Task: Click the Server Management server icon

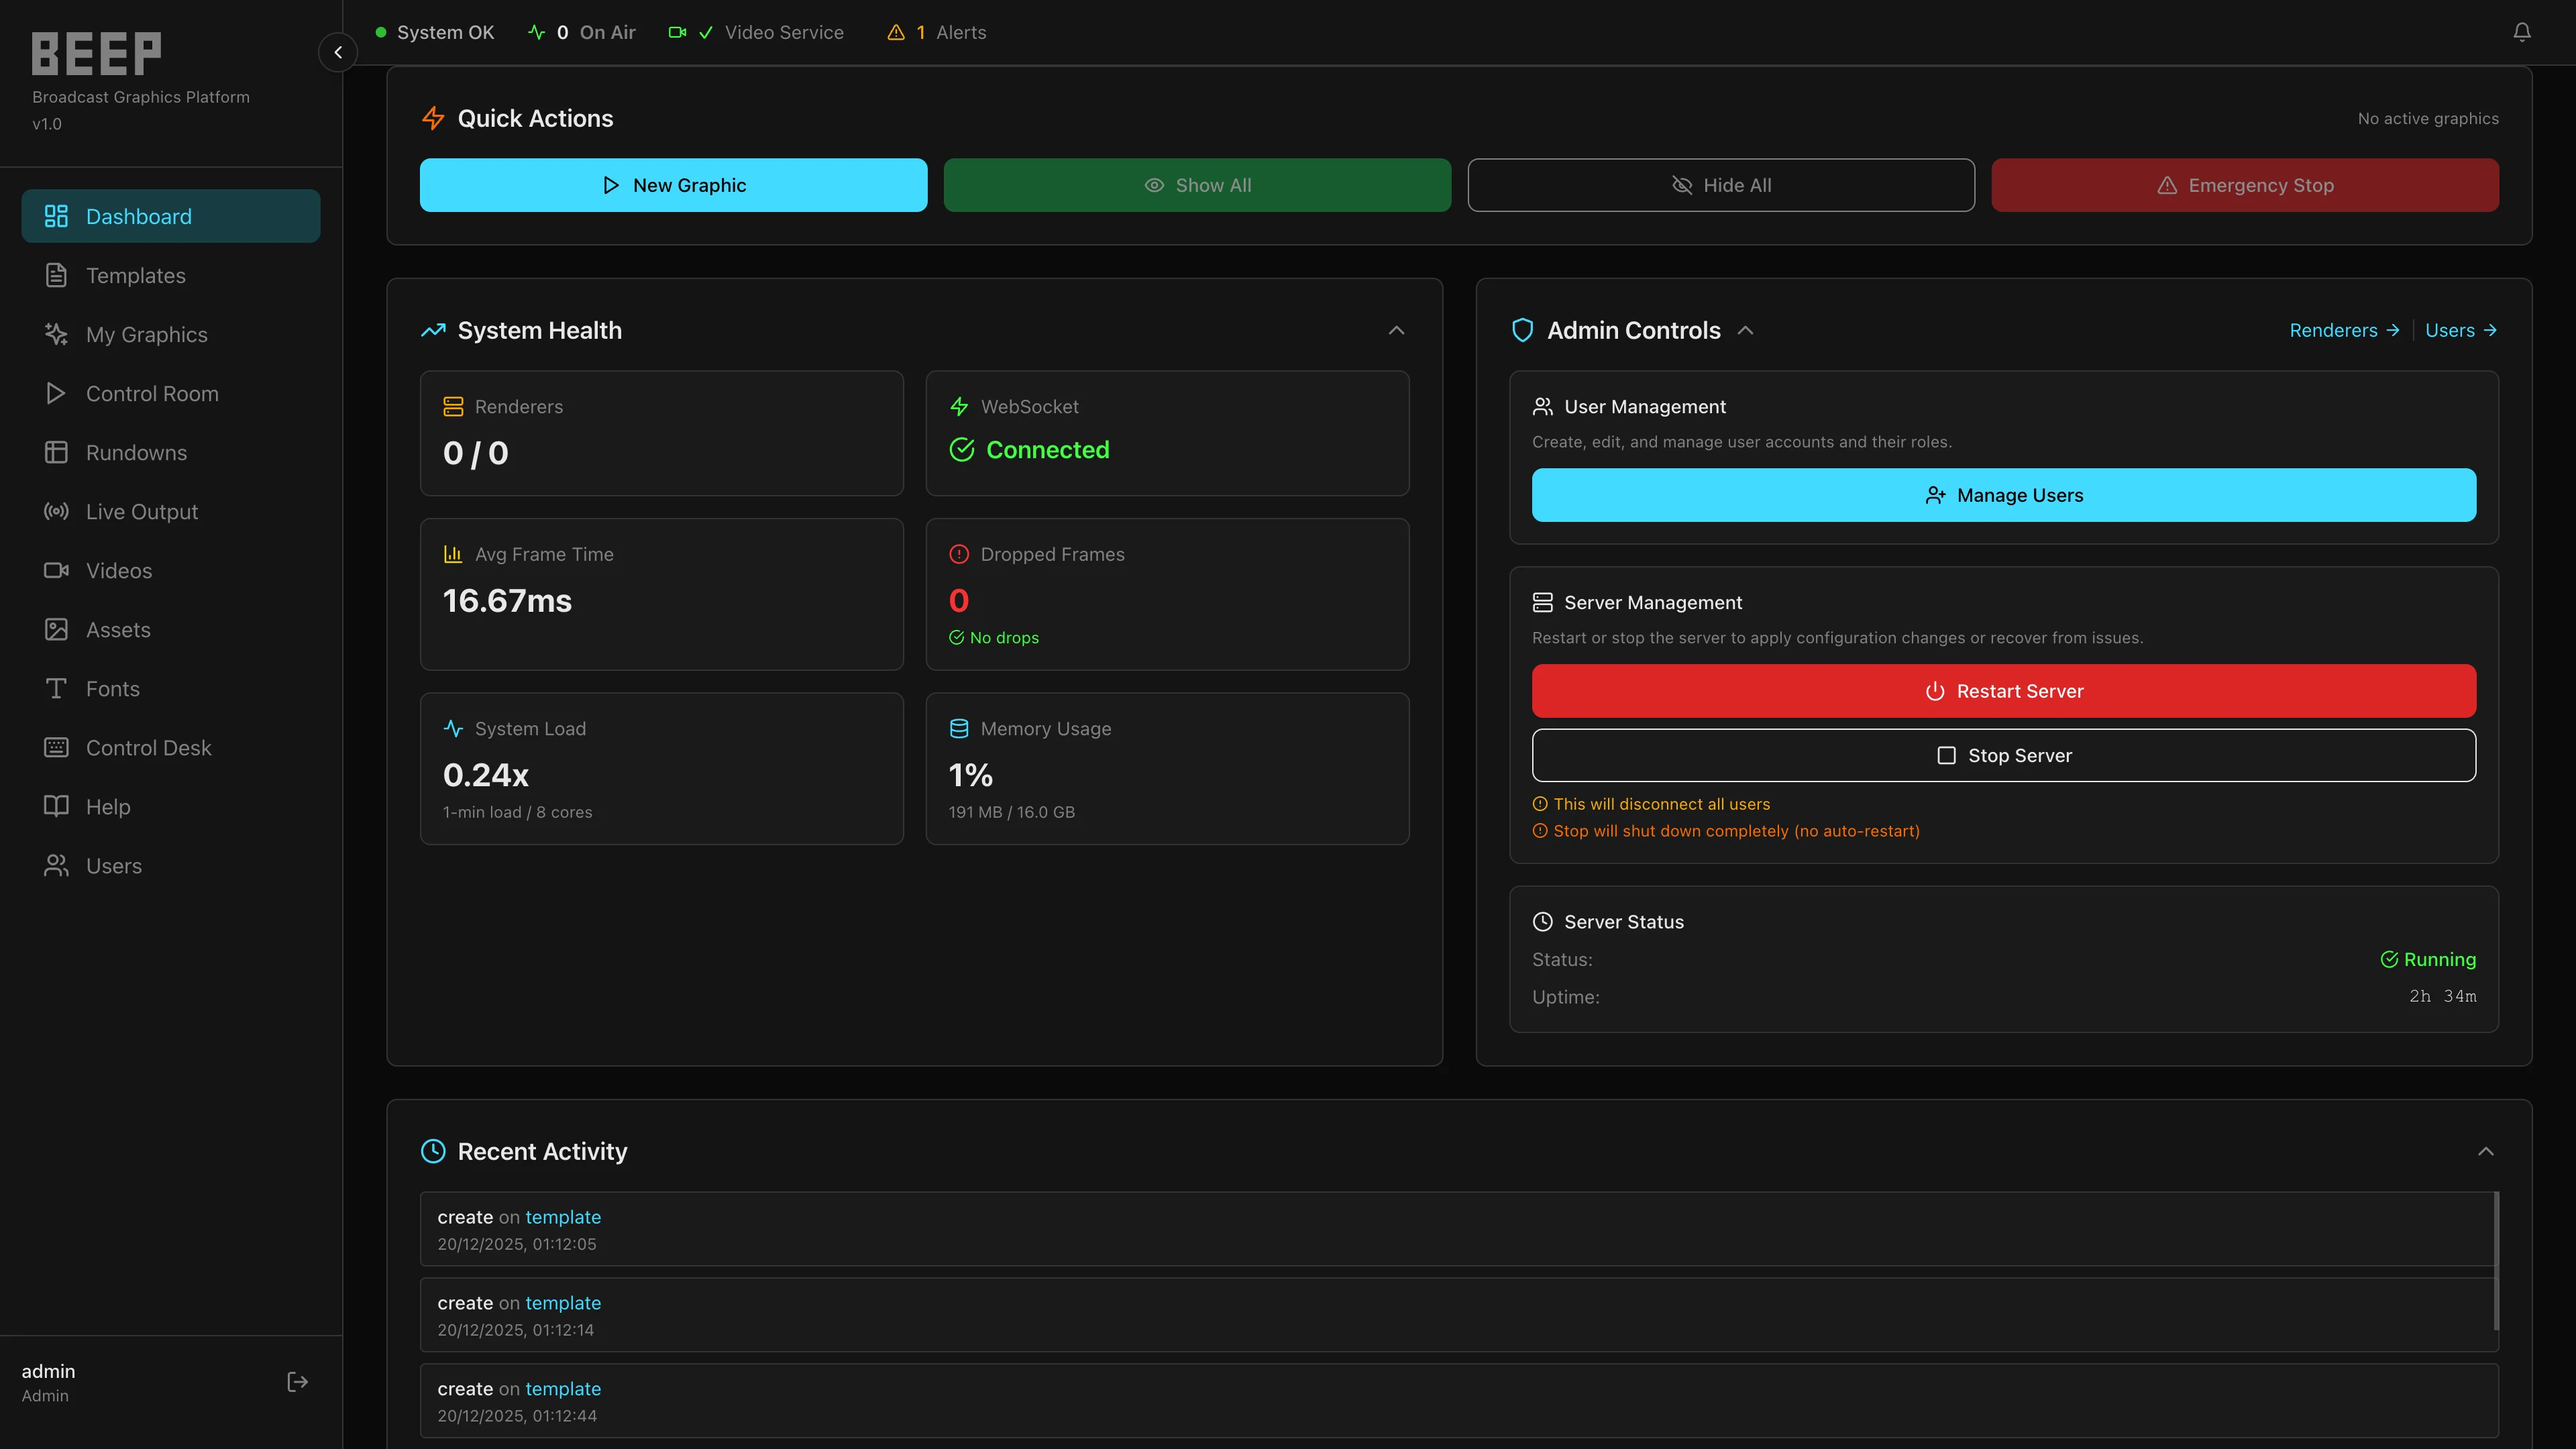Action: point(1542,602)
